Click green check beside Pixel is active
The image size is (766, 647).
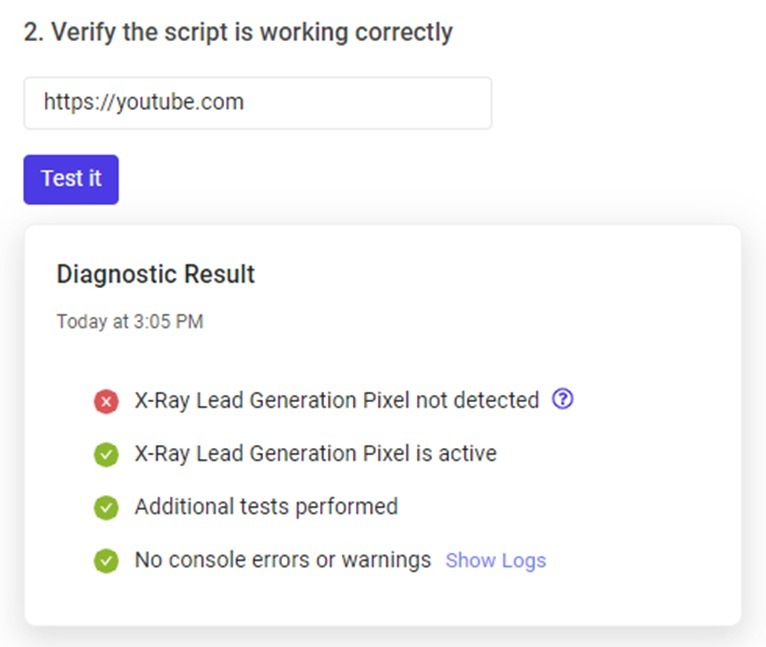pyautogui.click(x=106, y=454)
